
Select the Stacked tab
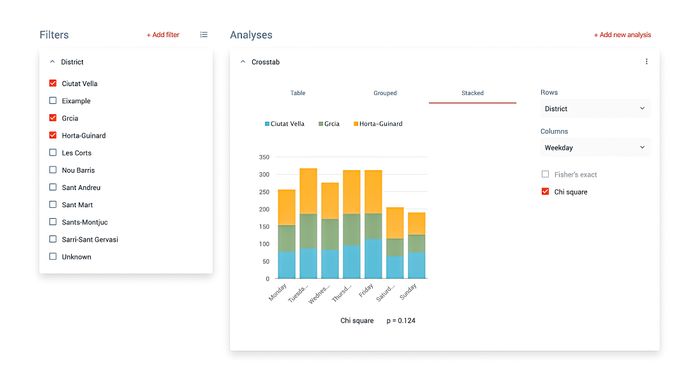coord(472,93)
